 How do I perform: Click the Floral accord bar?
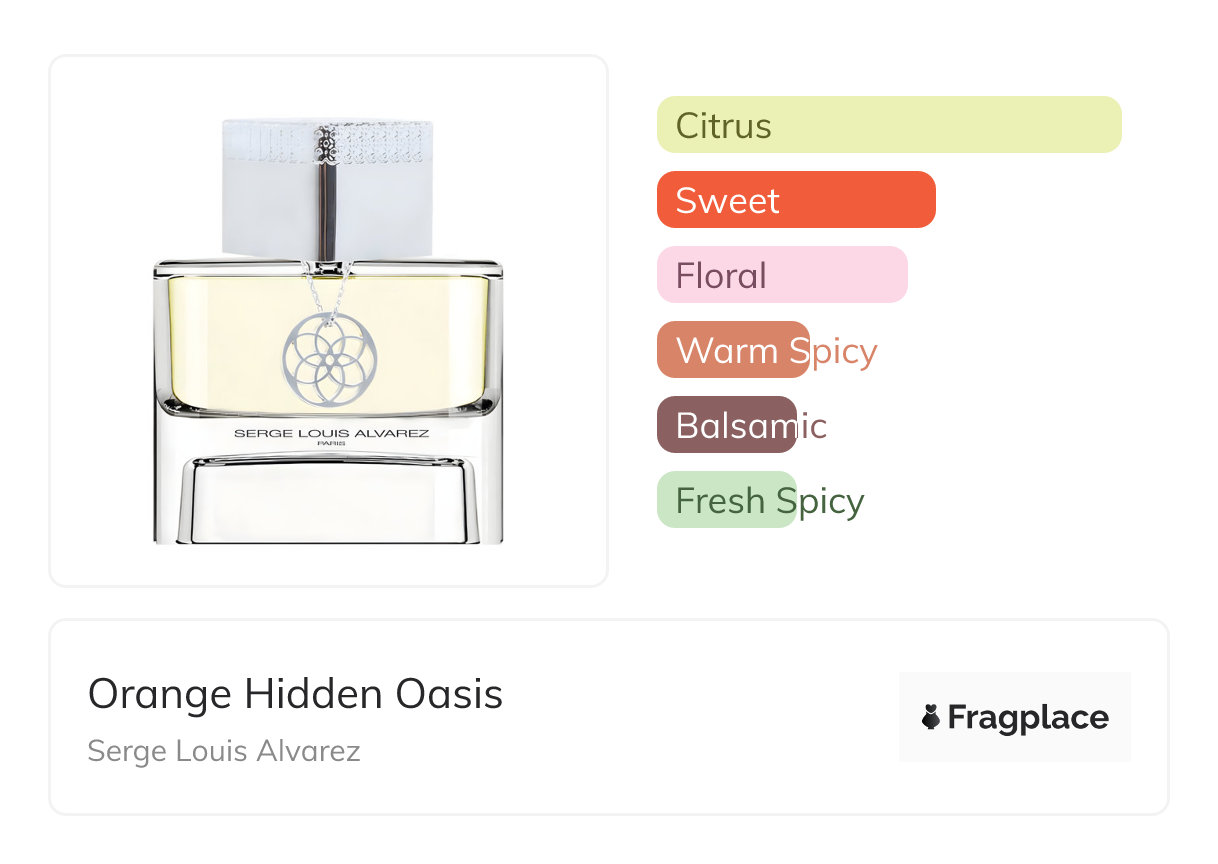tap(782, 275)
